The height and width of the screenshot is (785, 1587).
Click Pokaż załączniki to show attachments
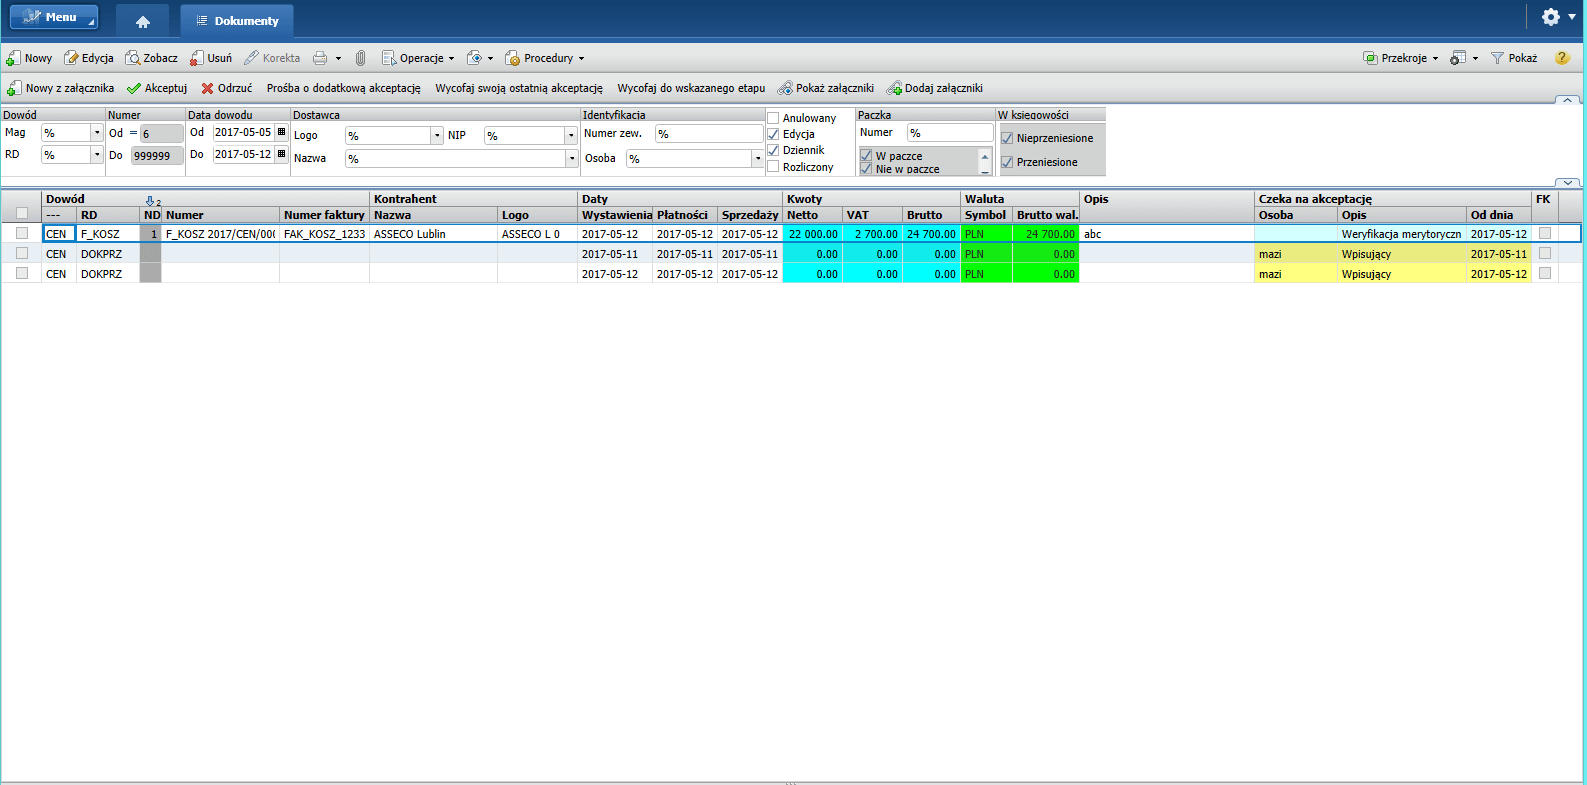[x=826, y=88]
